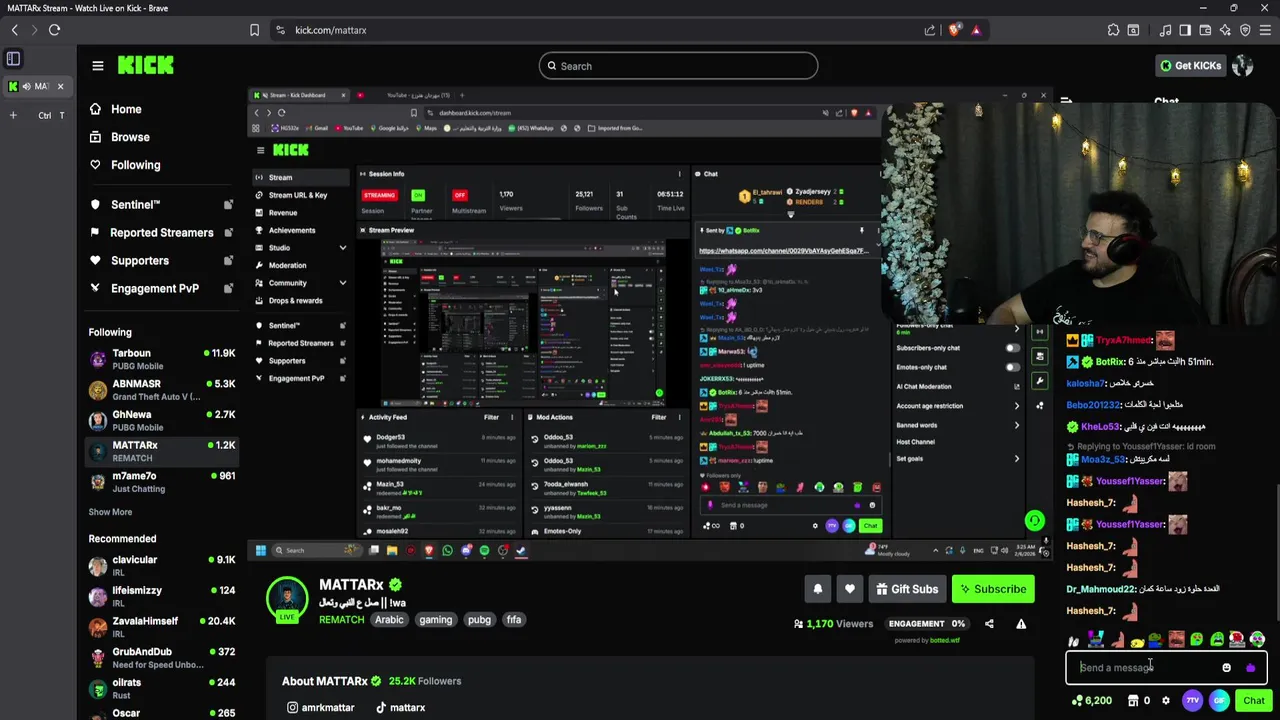Screen dimensions: 1280x720
Task: Open Brave Wallet icon
Action: 1205,30
